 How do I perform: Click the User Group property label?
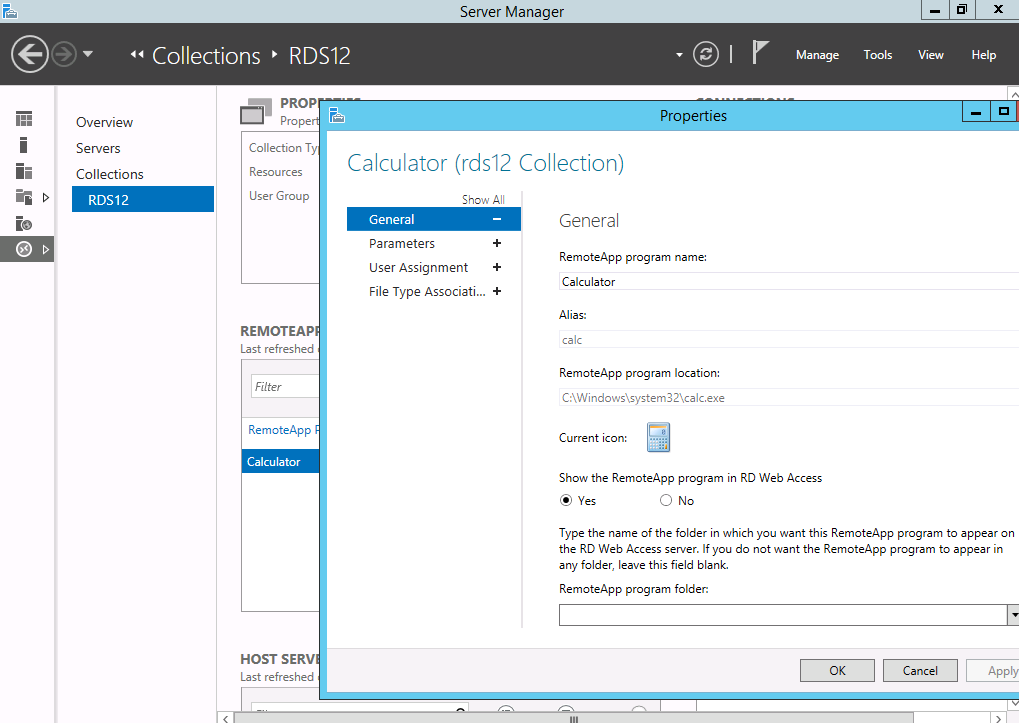tap(279, 196)
